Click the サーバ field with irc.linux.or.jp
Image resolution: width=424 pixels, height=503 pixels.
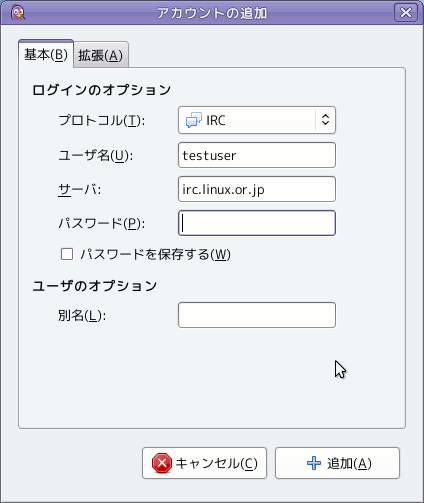point(257,189)
